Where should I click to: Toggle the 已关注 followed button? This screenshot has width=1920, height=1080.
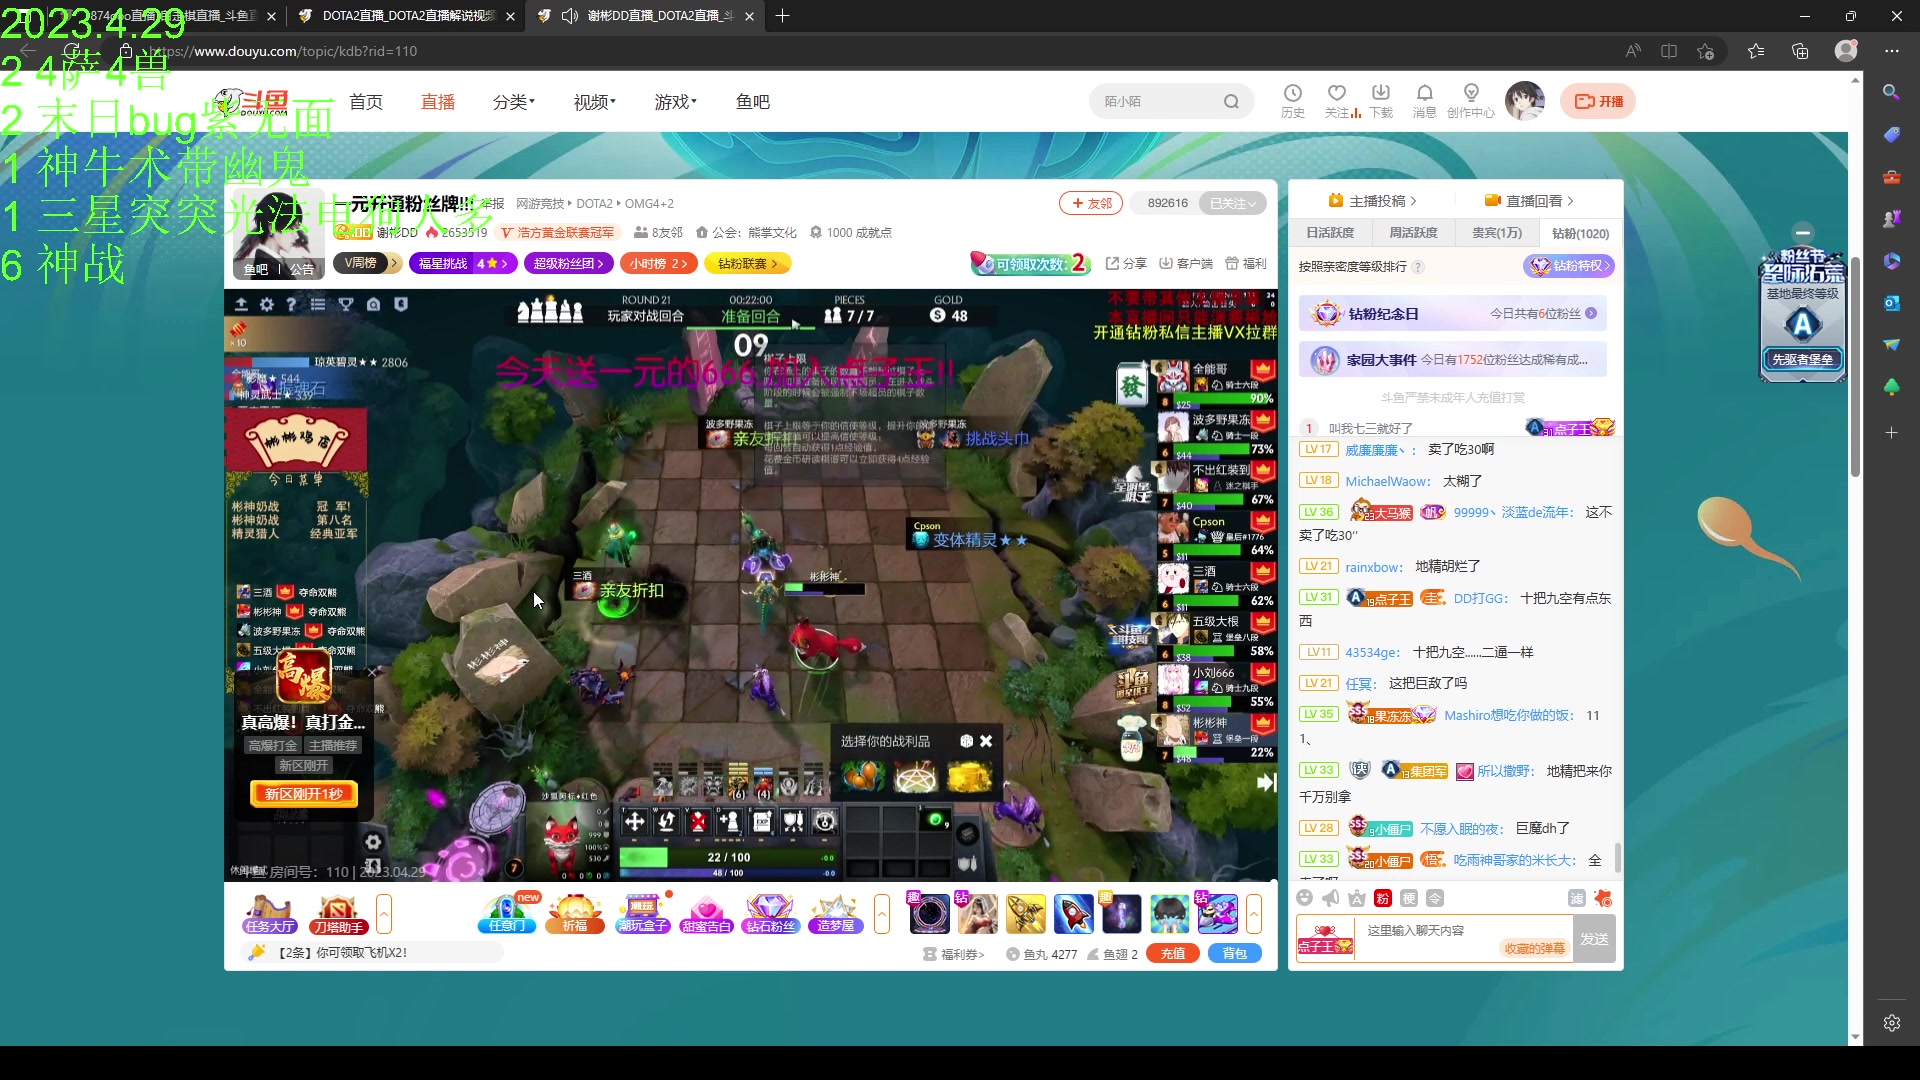click(1232, 203)
